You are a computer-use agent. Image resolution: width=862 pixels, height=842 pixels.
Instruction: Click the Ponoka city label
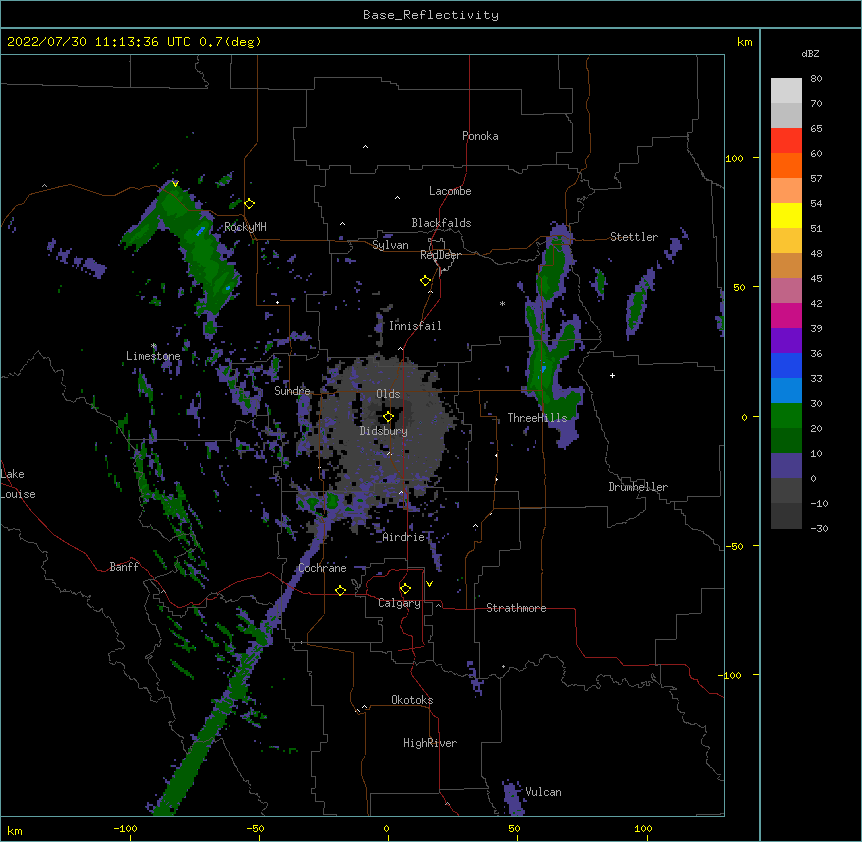[480, 136]
